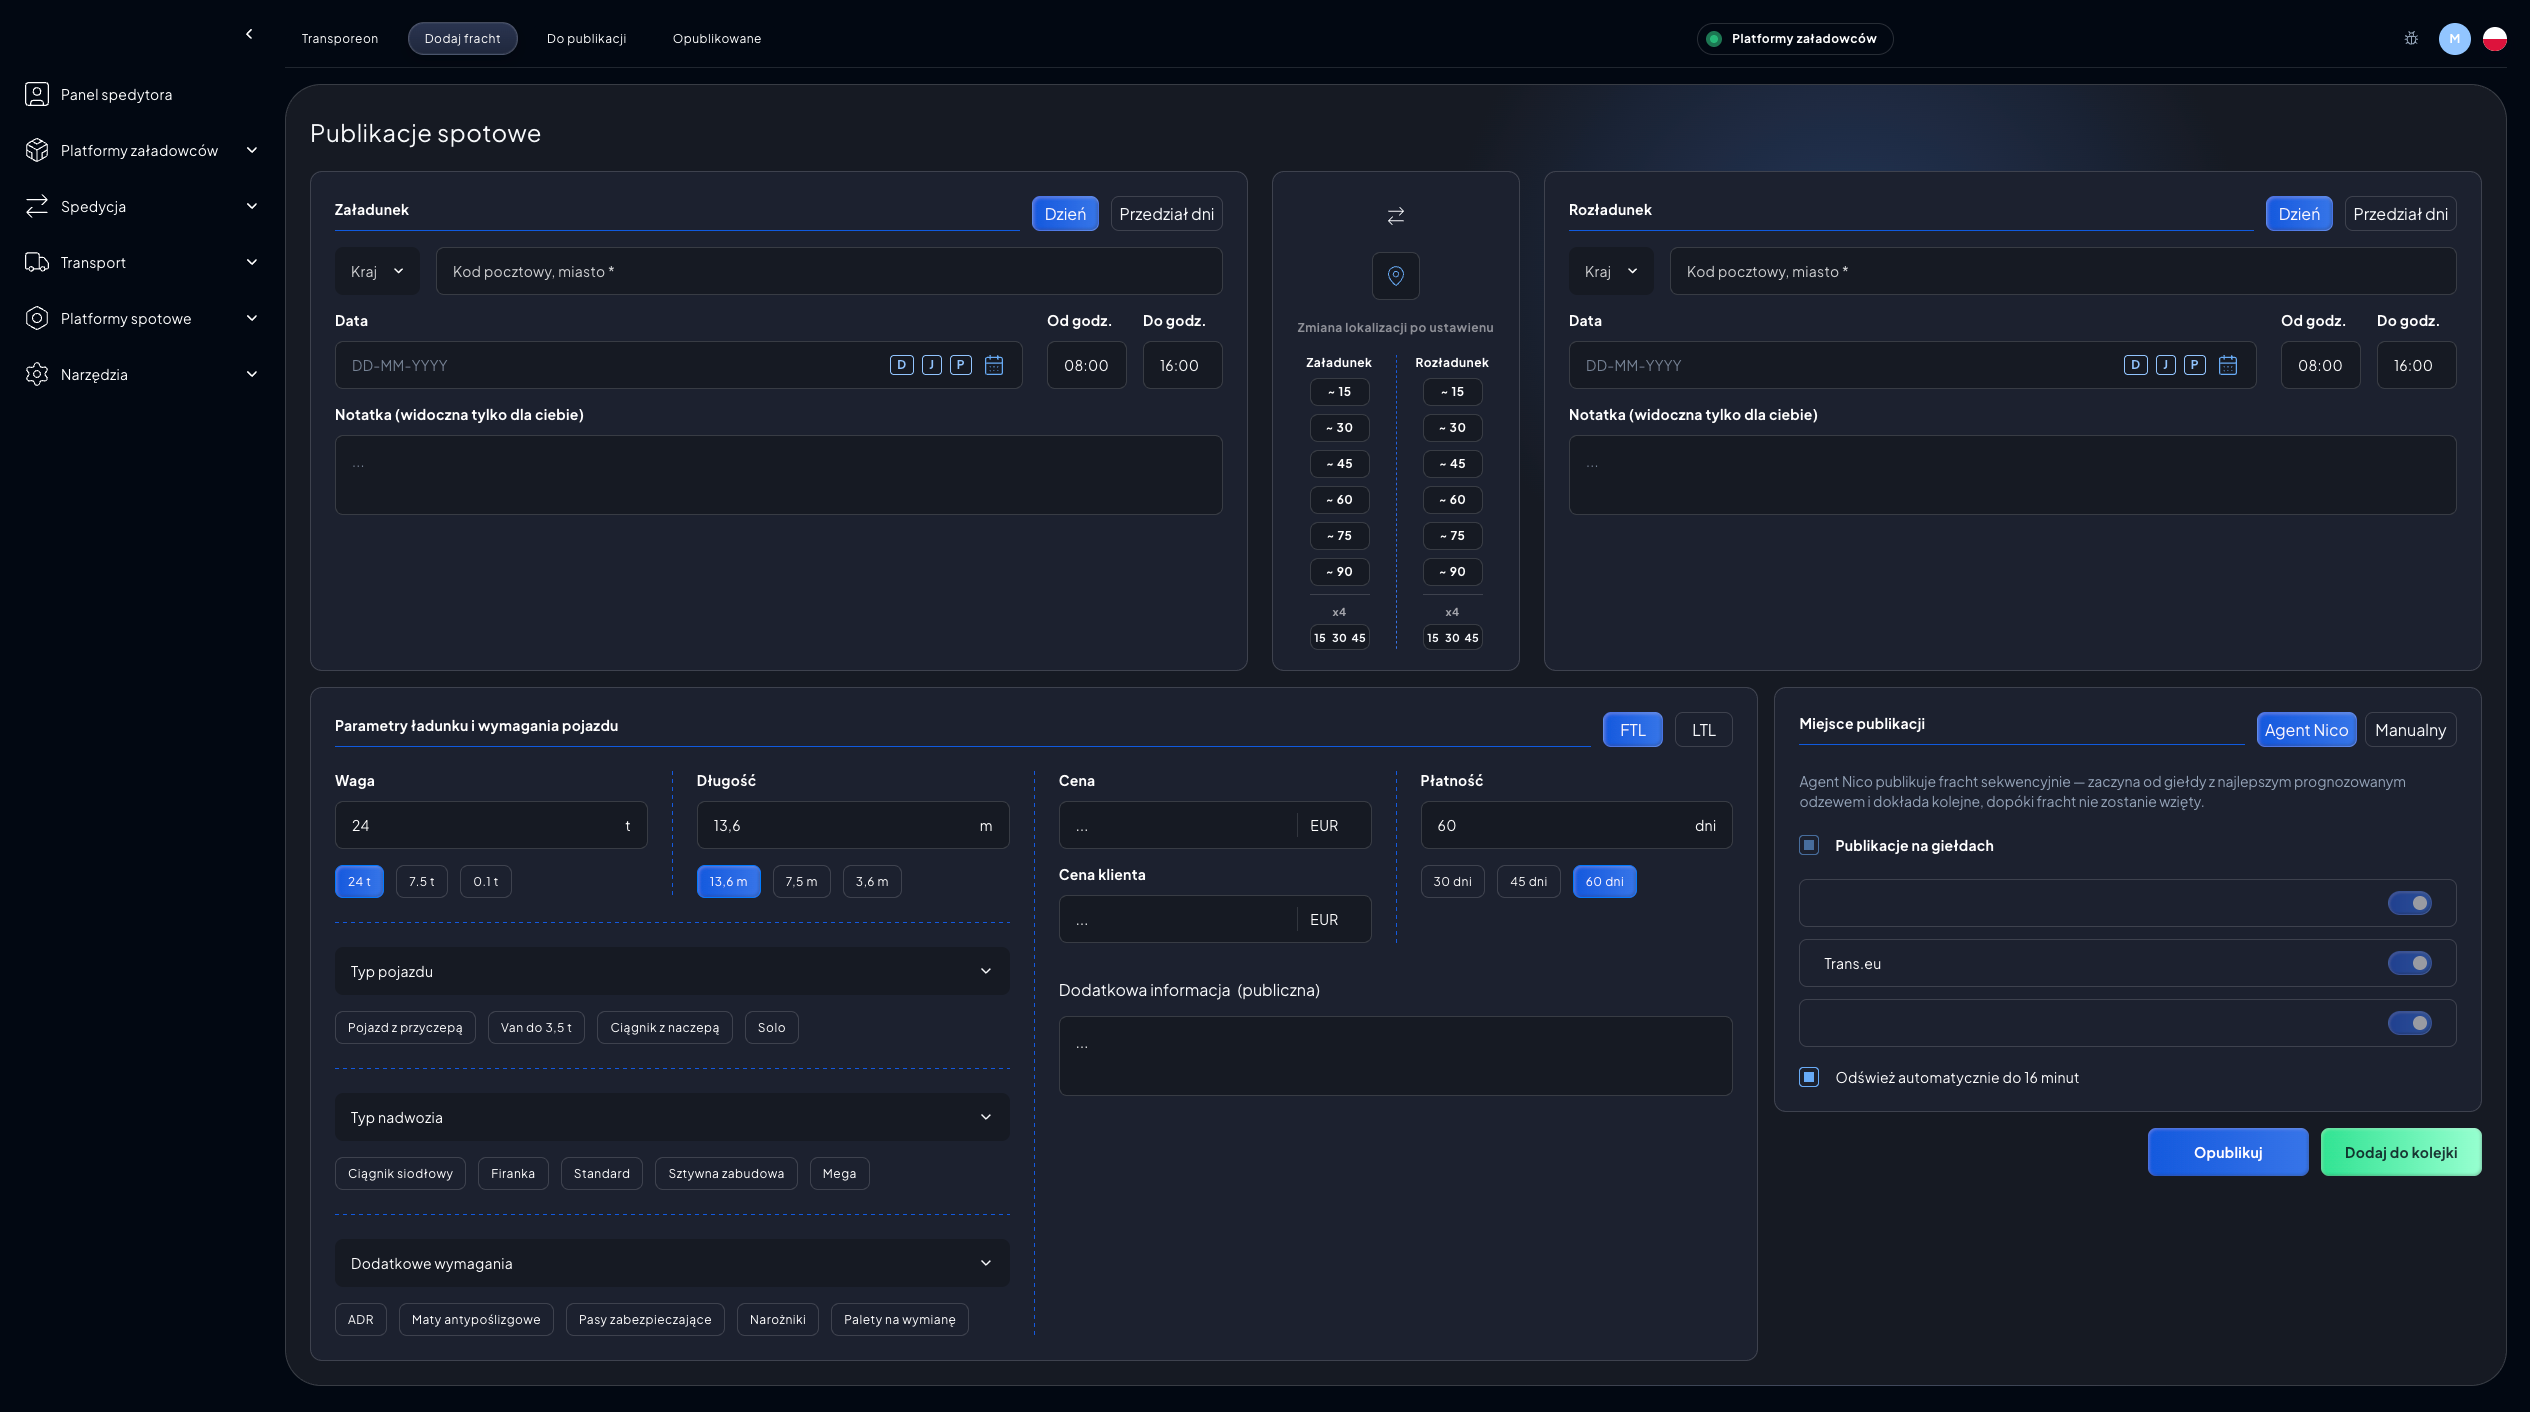Click Załadunek Kod pocztowy, miasto field
This screenshot has width=2530, height=1412.
pyautogui.click(x=829, y=271)
